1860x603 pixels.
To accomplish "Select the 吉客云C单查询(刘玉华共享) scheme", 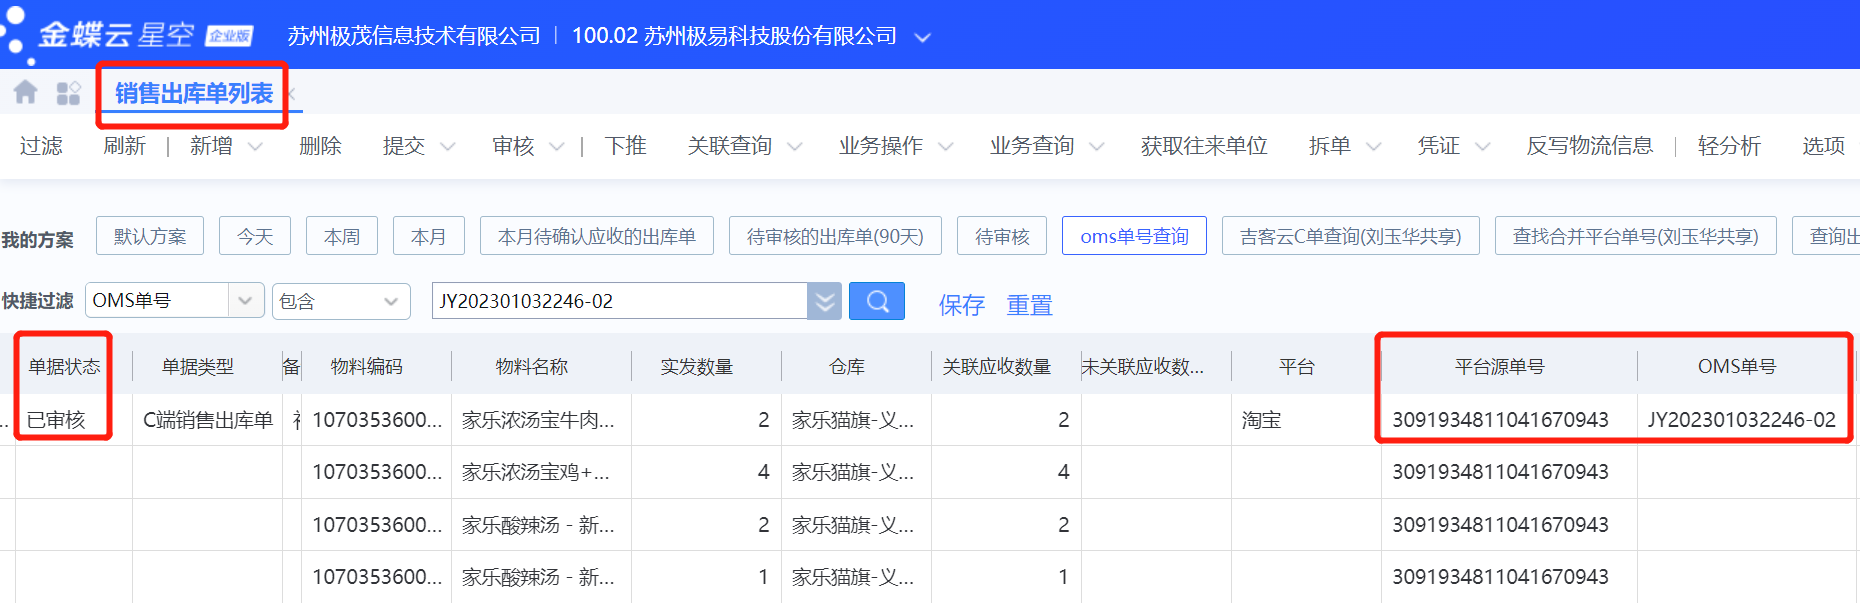I will tap(1351, 236).
